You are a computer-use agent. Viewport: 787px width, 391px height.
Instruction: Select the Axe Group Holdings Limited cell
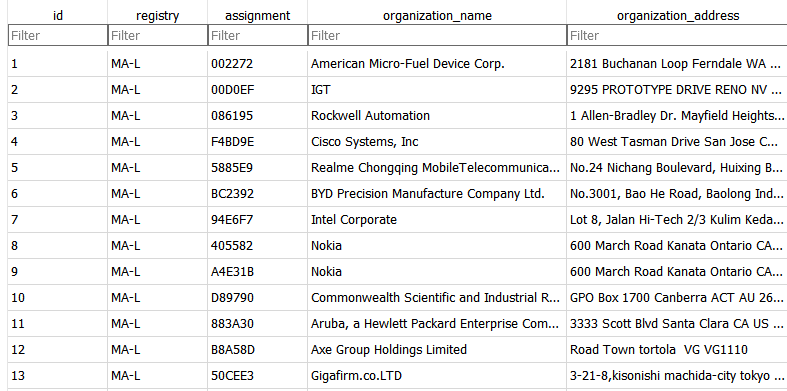point(437,350)
